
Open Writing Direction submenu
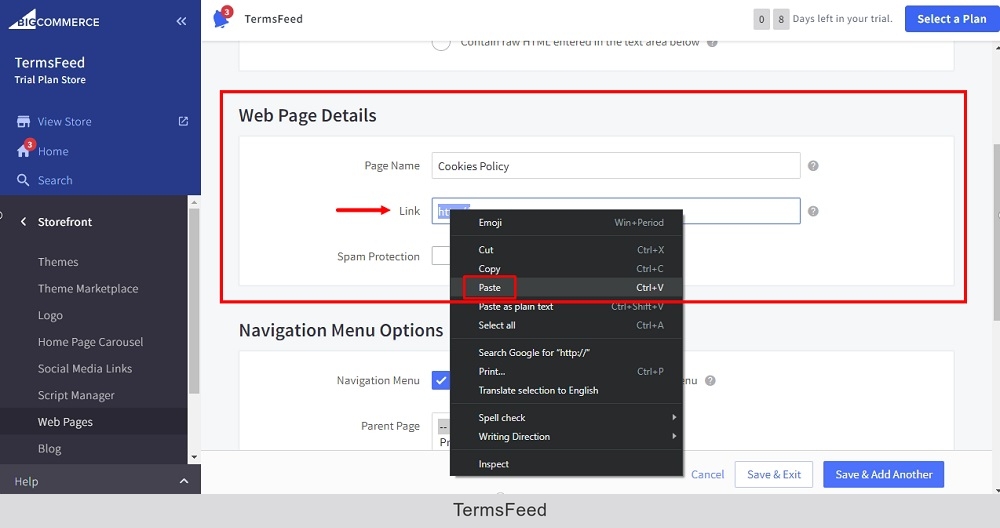566,437
